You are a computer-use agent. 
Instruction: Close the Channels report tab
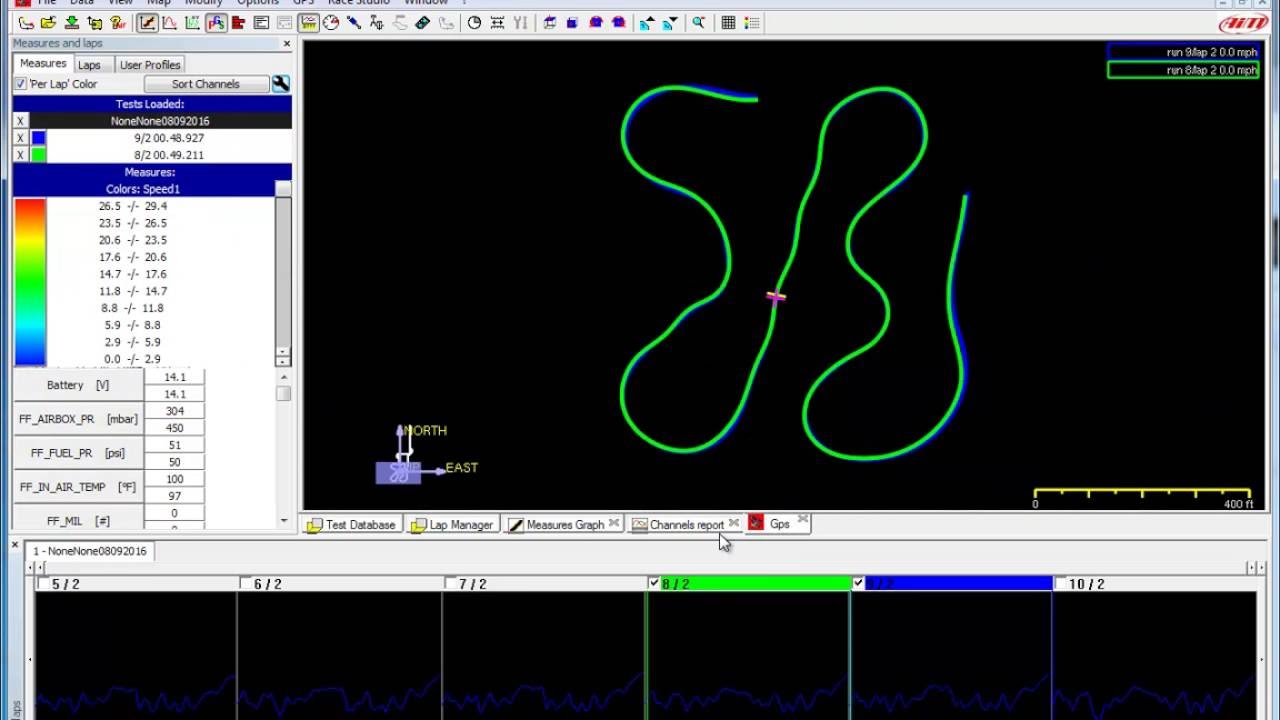(733, 522)
